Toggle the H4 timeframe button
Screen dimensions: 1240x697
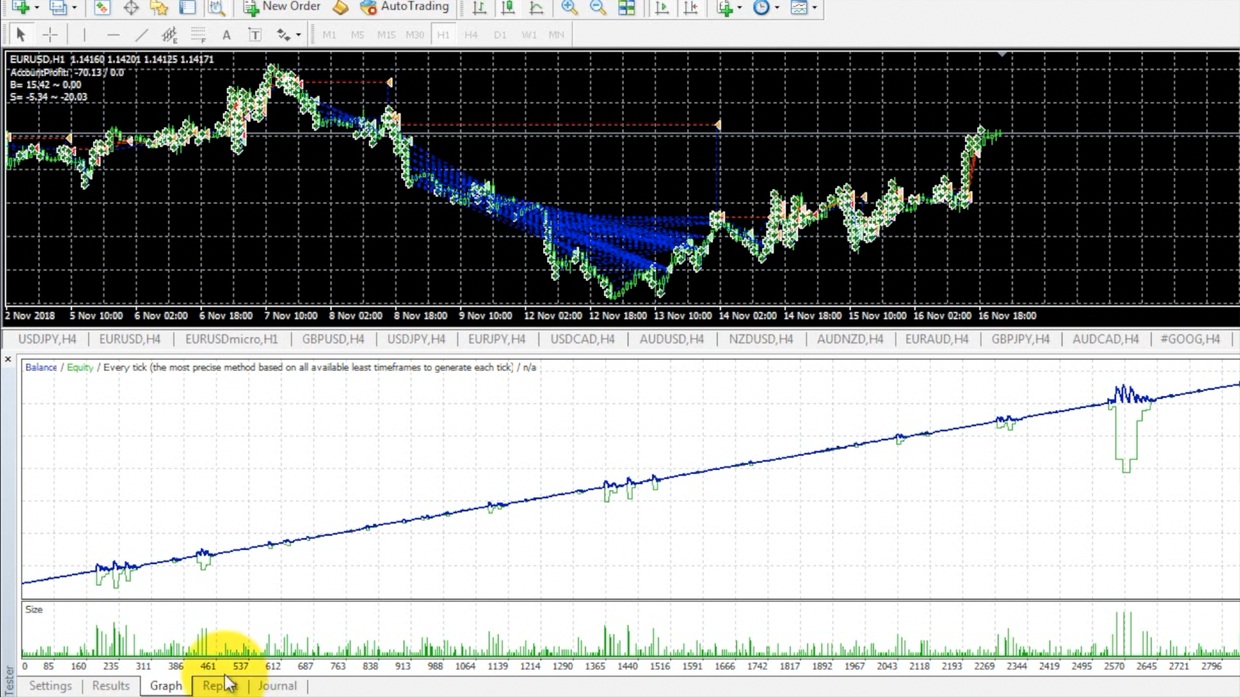(471, 35)
